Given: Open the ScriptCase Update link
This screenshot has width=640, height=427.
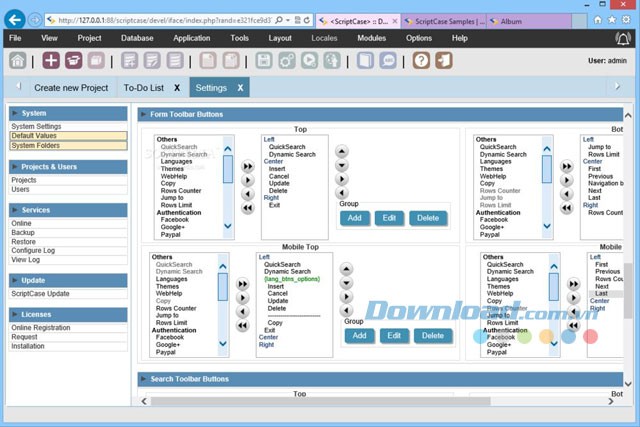Looking at the screenshot, I should 41,294.
